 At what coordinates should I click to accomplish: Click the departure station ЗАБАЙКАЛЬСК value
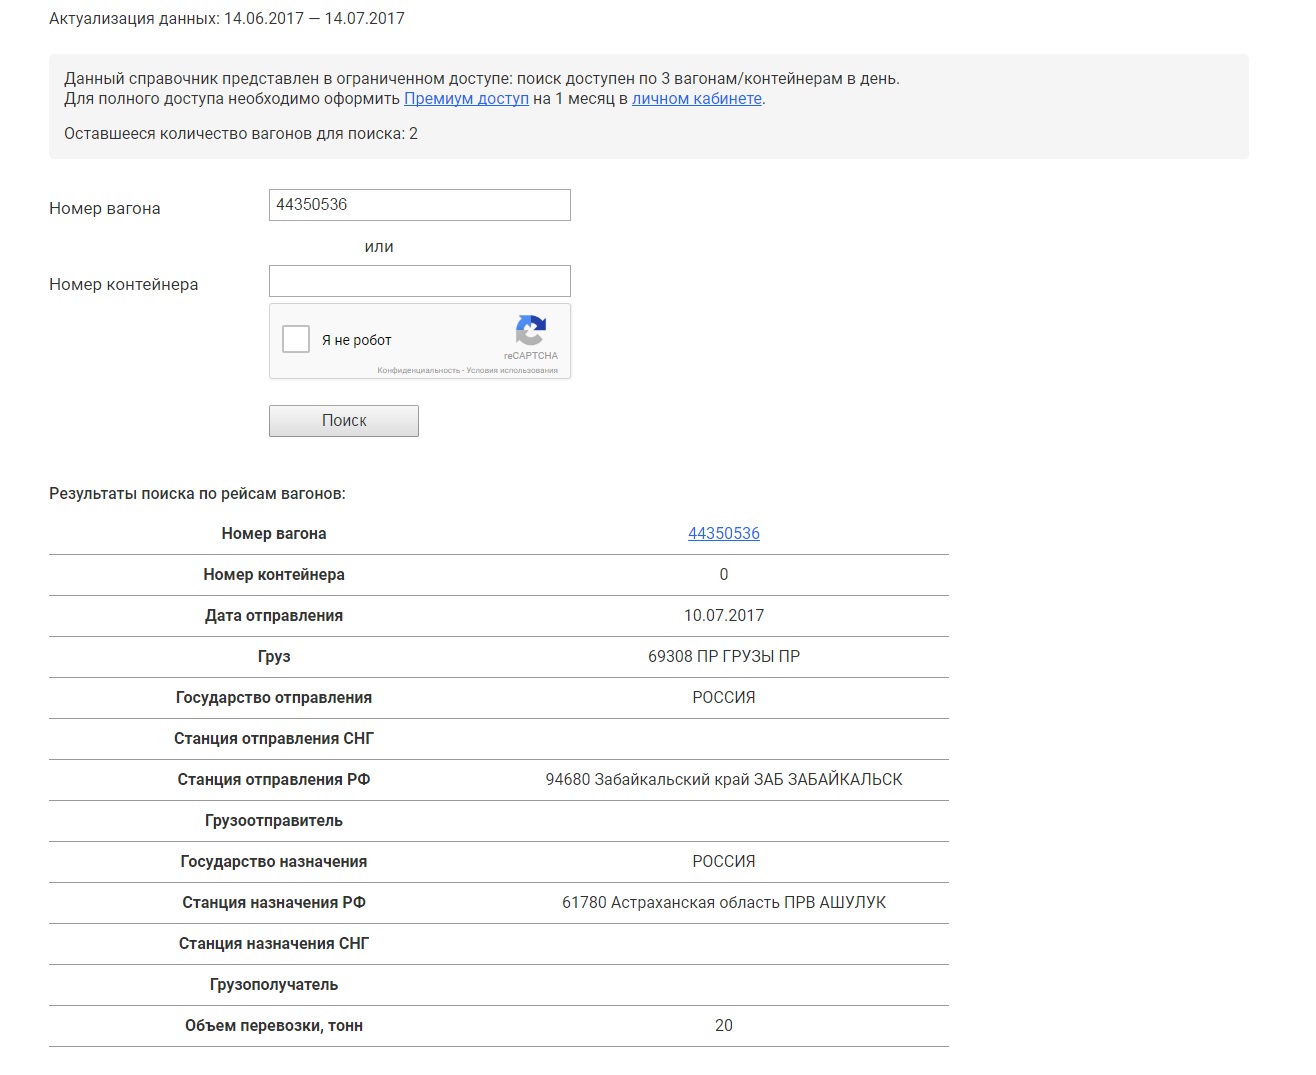coord(724,780)
